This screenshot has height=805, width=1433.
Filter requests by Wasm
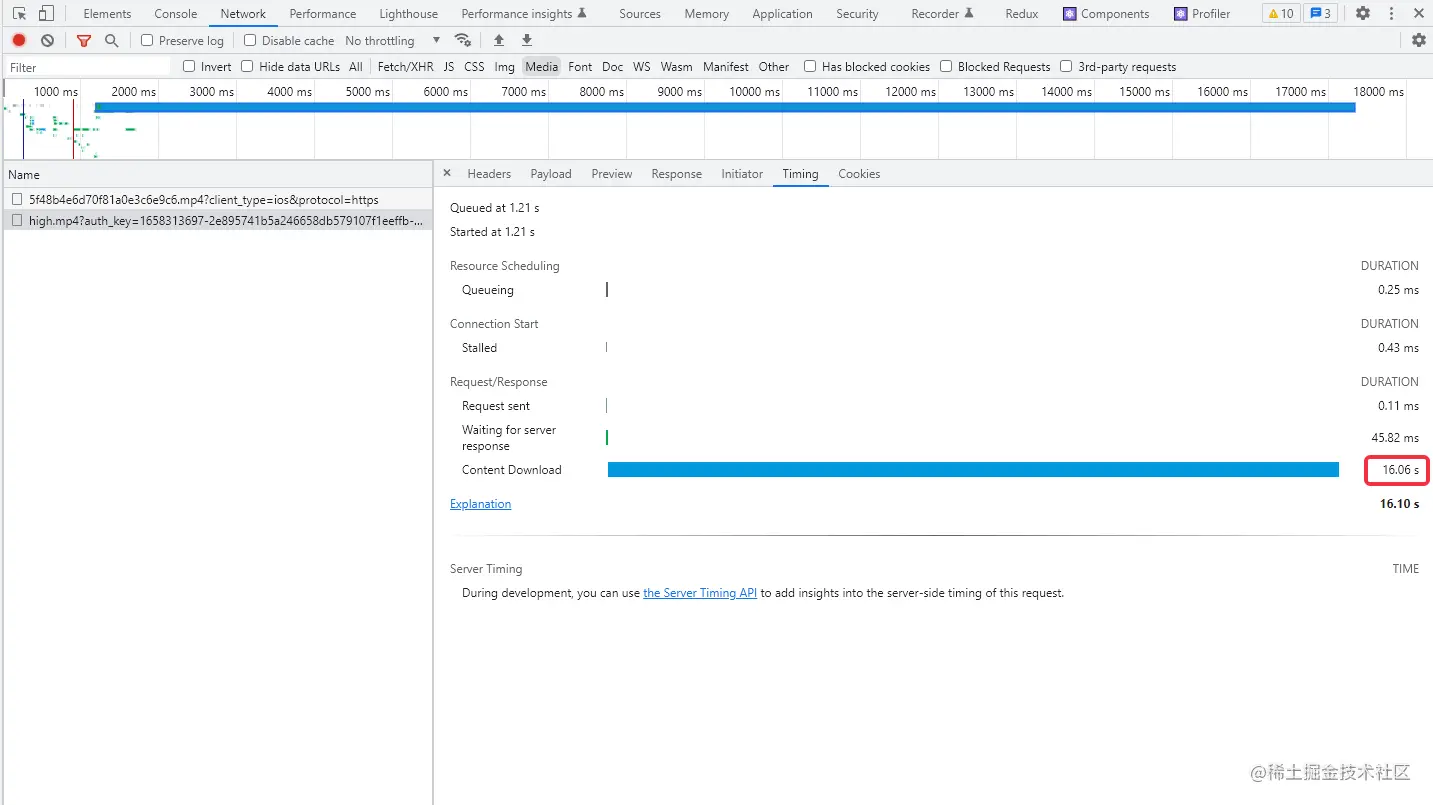pyautogui.click(x=677, y=66)
